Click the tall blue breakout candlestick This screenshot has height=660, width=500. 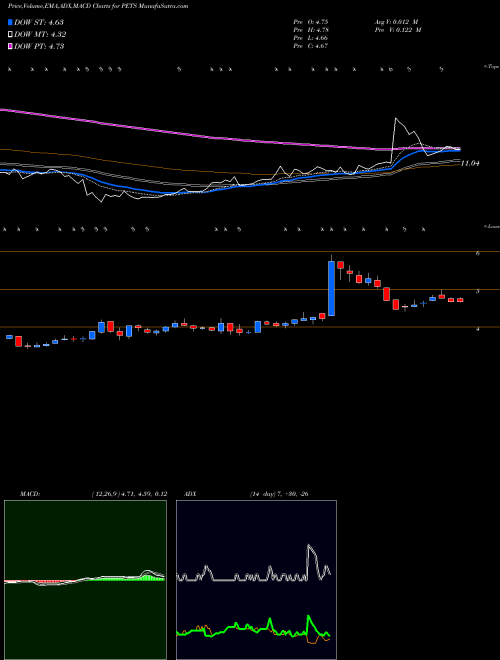[x=332, y=288]
